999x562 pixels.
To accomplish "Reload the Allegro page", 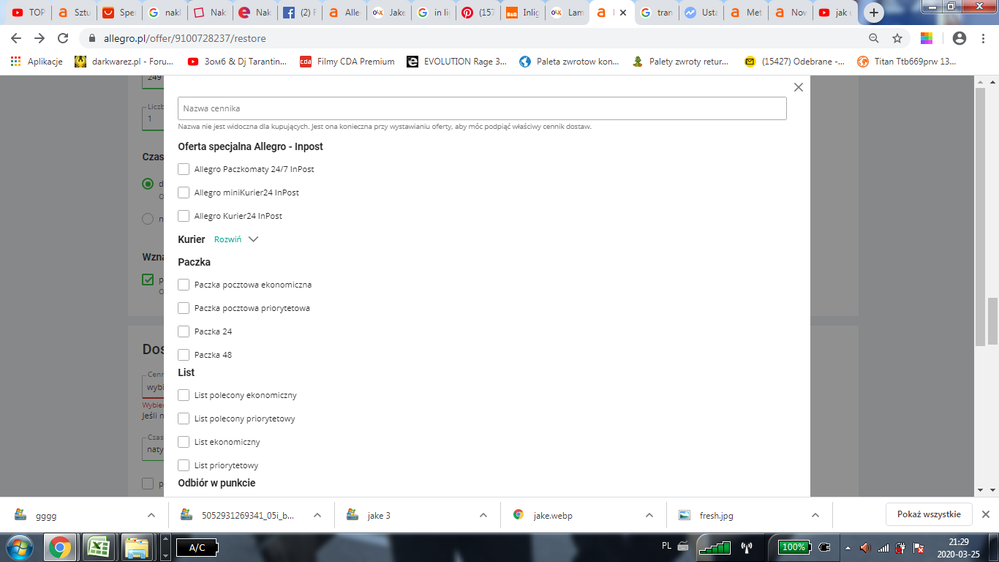I will [62, 38].
